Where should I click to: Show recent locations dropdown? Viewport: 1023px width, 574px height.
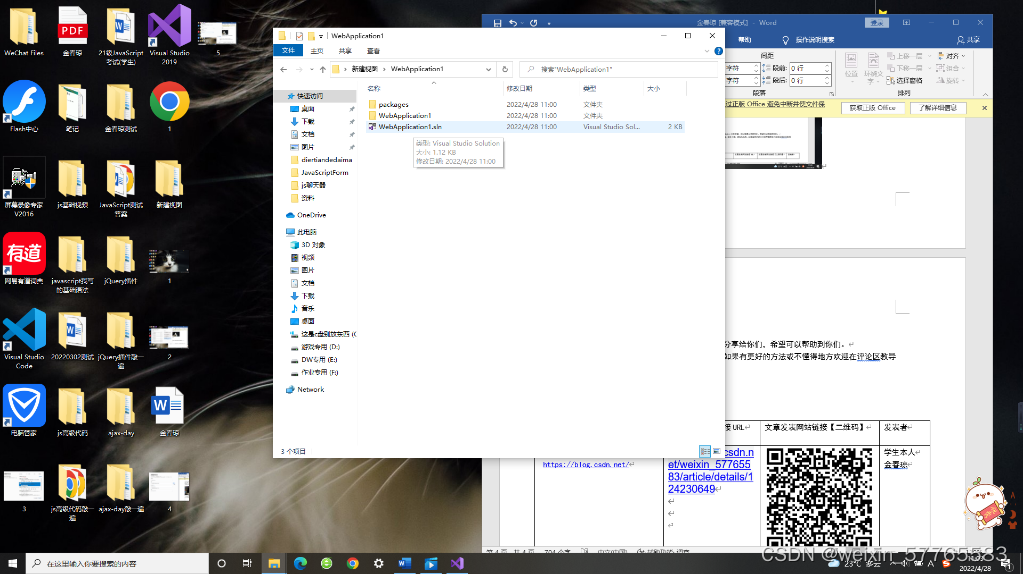[311, 69]
